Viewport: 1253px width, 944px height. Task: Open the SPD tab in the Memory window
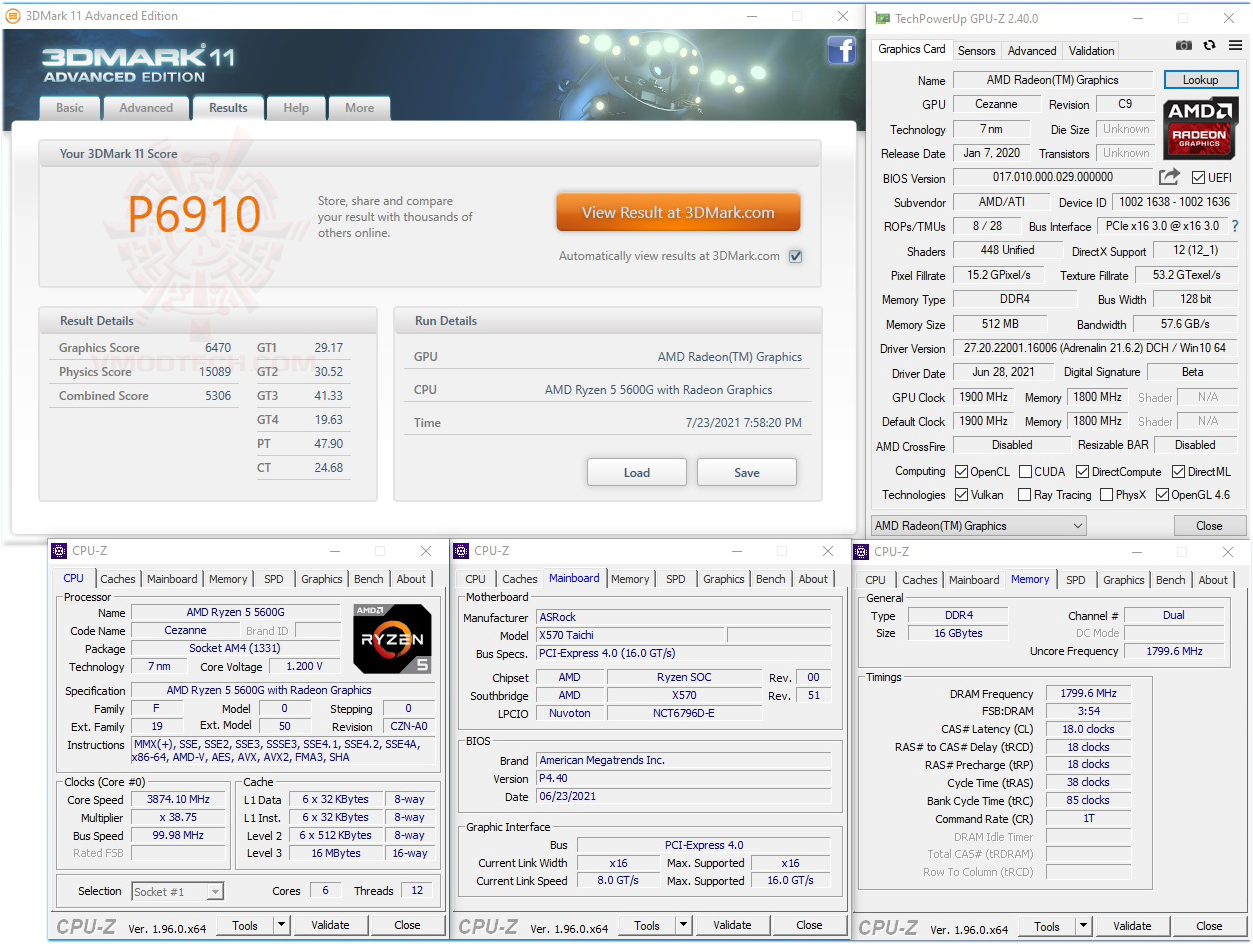1076,579
